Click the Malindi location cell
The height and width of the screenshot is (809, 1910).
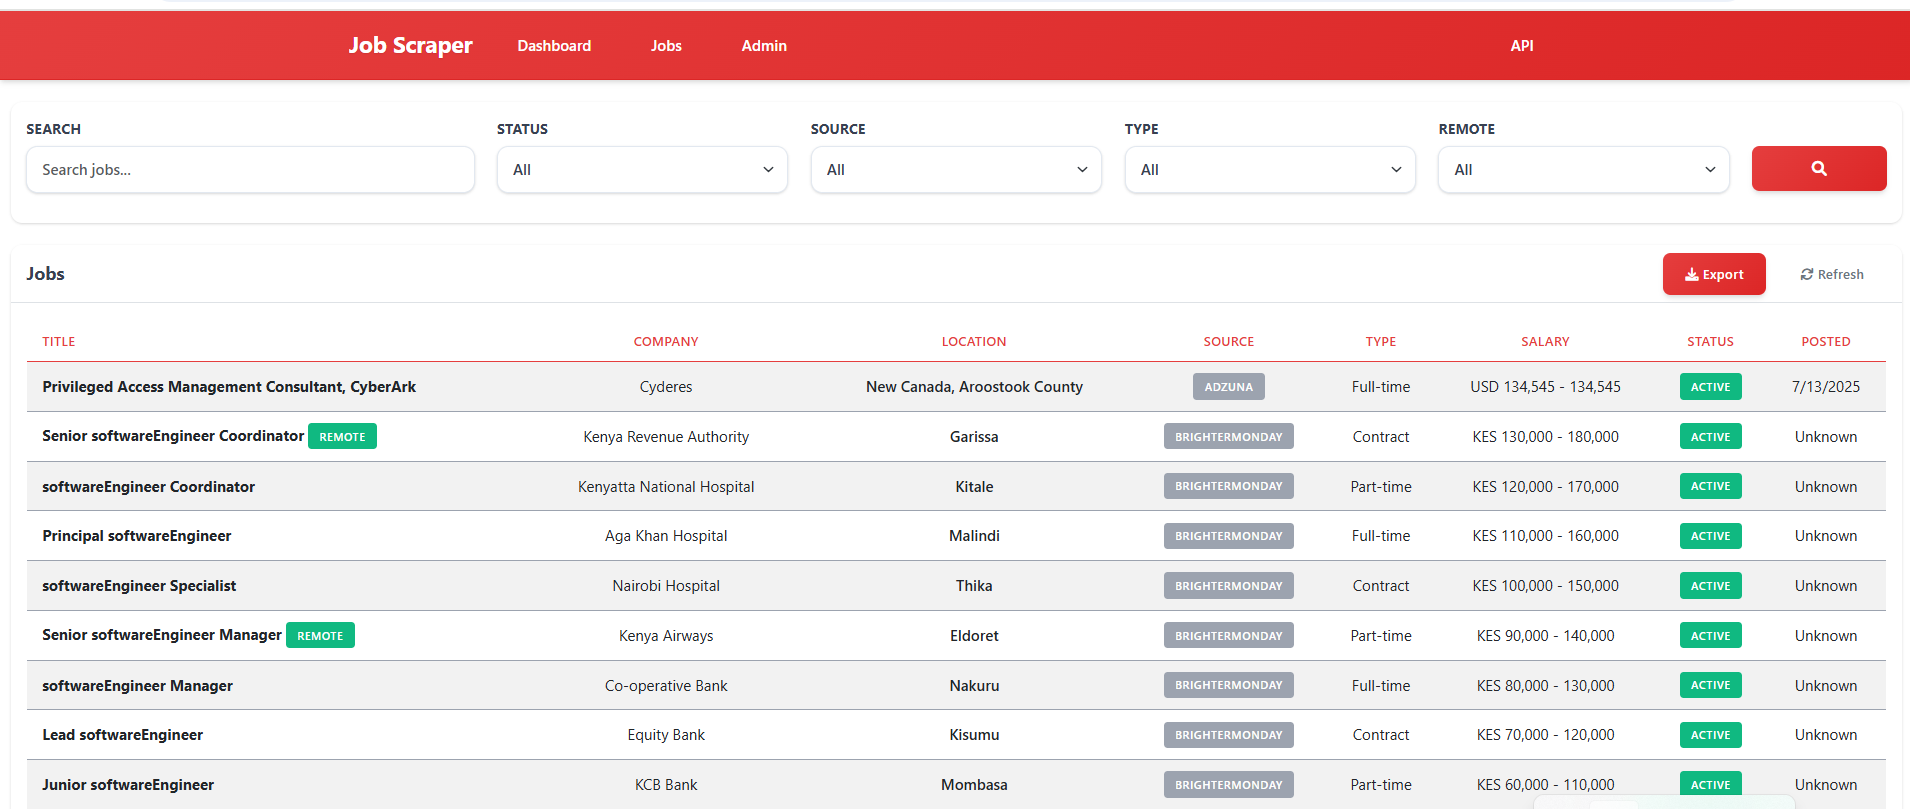click(974, 536)
